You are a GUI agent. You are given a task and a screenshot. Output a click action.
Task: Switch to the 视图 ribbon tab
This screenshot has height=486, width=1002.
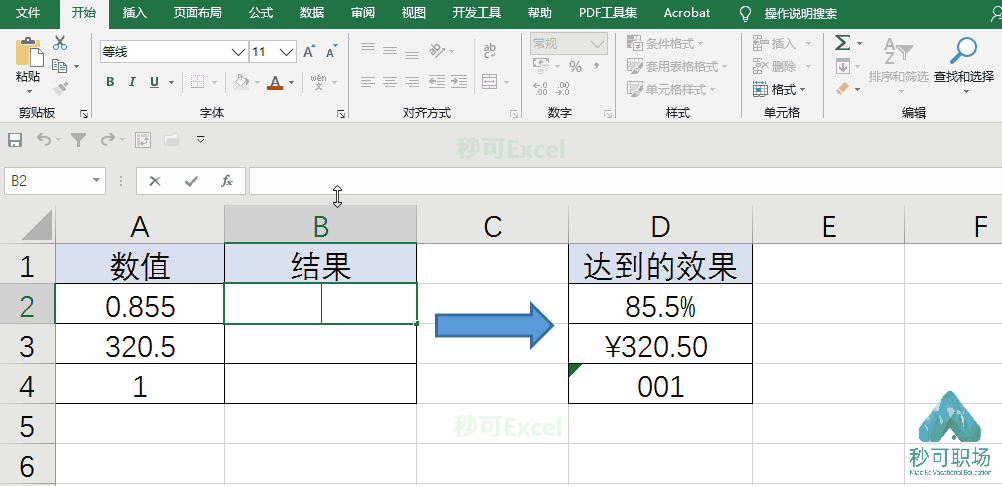tap(413, 13)
